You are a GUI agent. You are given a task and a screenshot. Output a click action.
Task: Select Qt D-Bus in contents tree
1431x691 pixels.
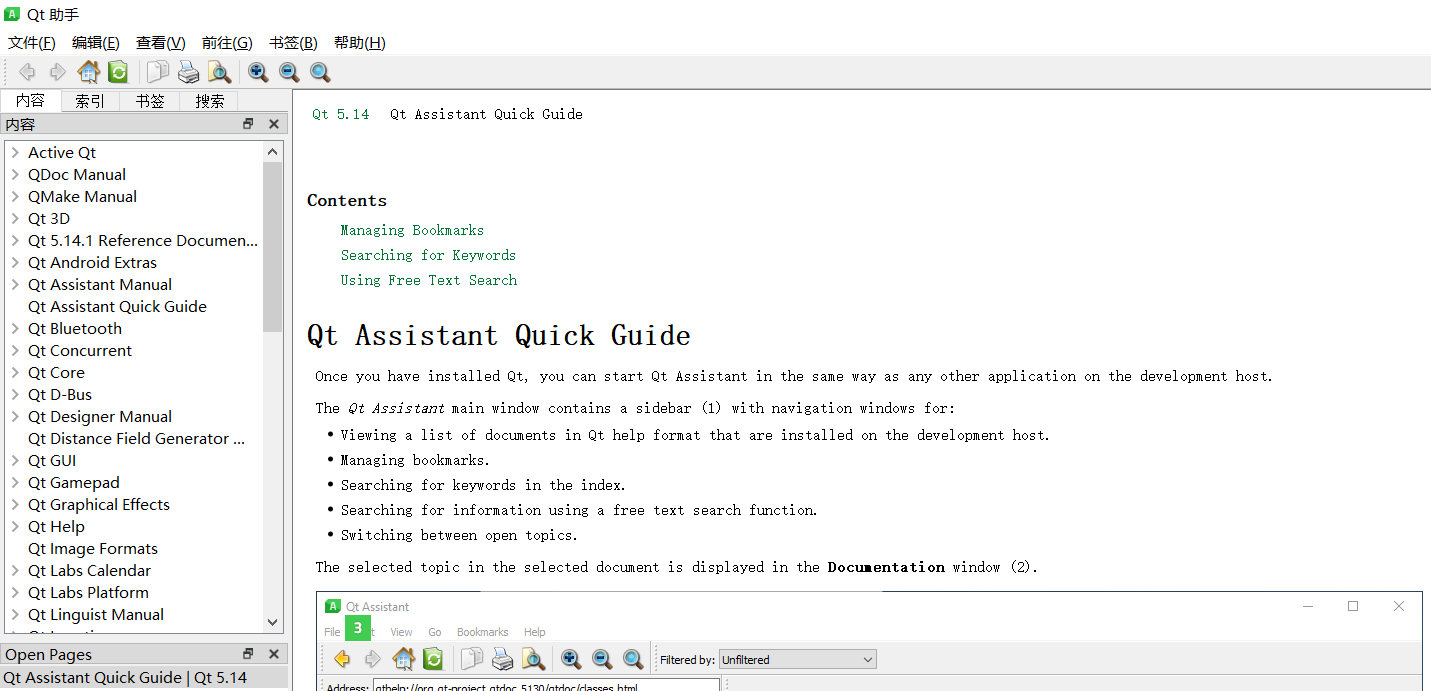[x=60, y=395]
